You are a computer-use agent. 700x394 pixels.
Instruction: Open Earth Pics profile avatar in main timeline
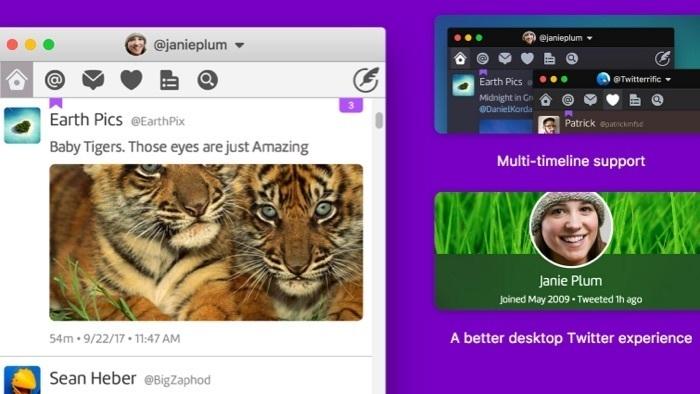click(22, 125)
